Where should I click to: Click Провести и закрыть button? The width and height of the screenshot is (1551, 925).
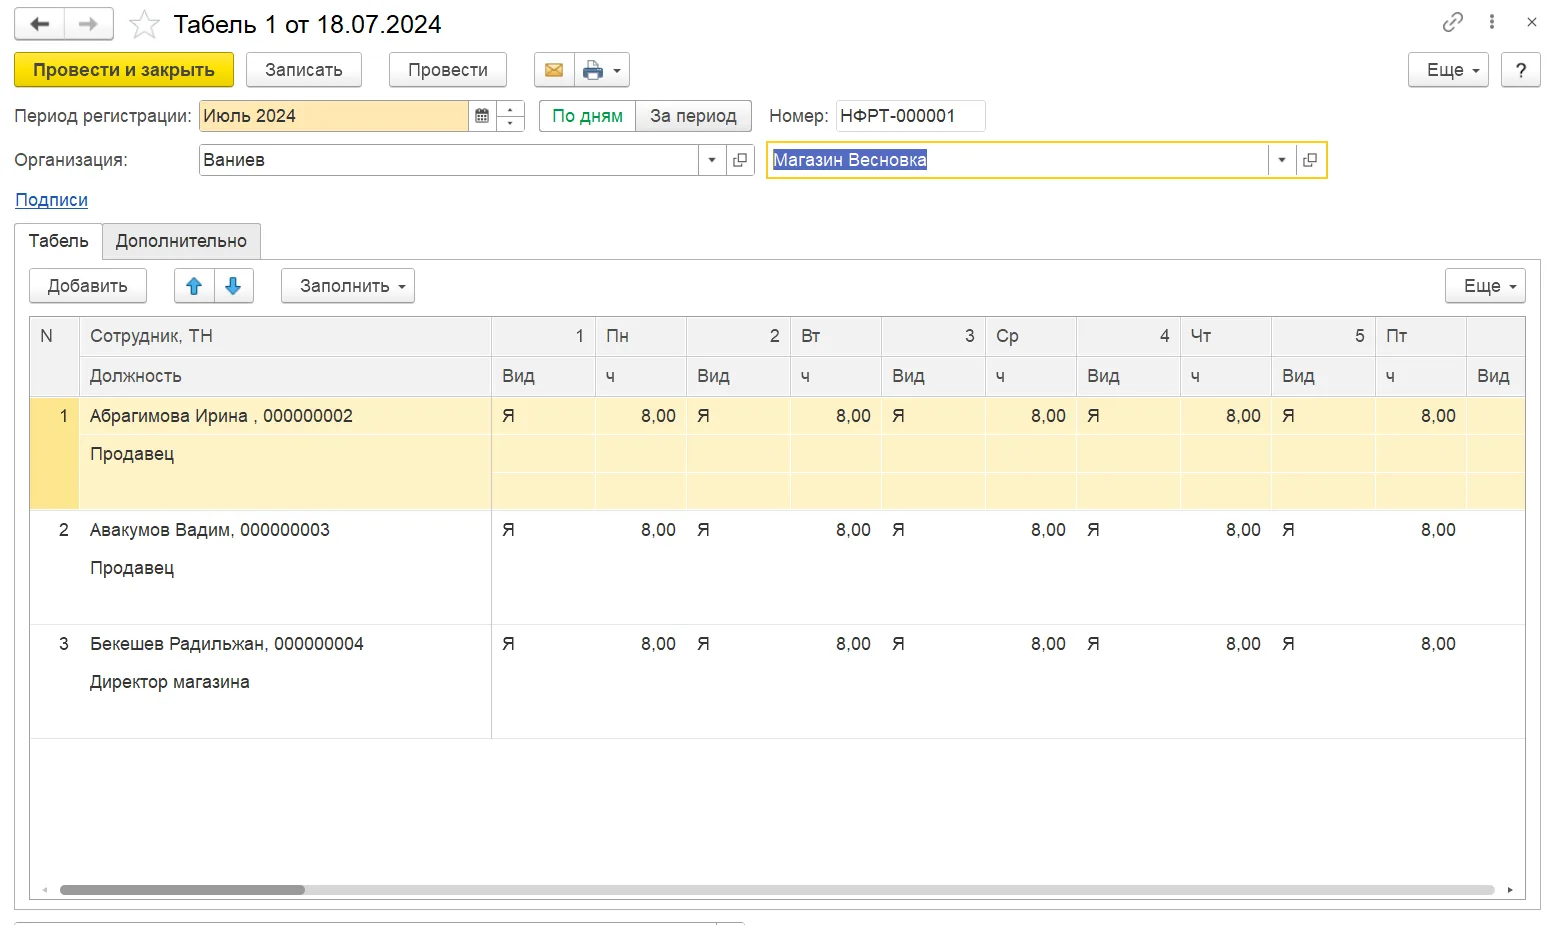pos(124,70)
